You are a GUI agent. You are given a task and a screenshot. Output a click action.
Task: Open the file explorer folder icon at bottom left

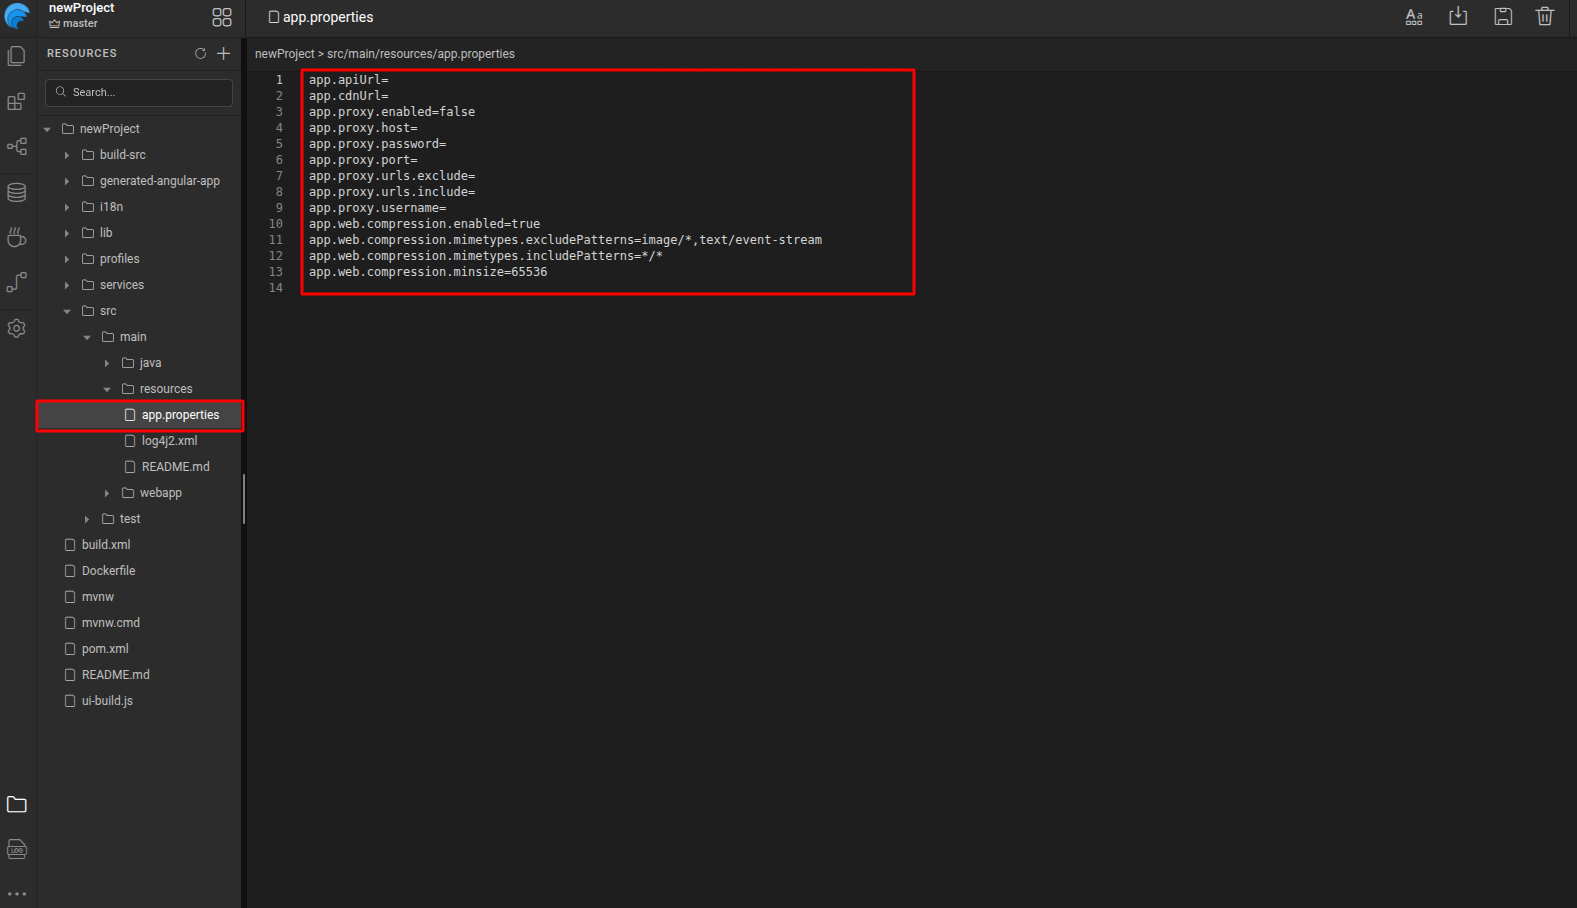[17, 804]
